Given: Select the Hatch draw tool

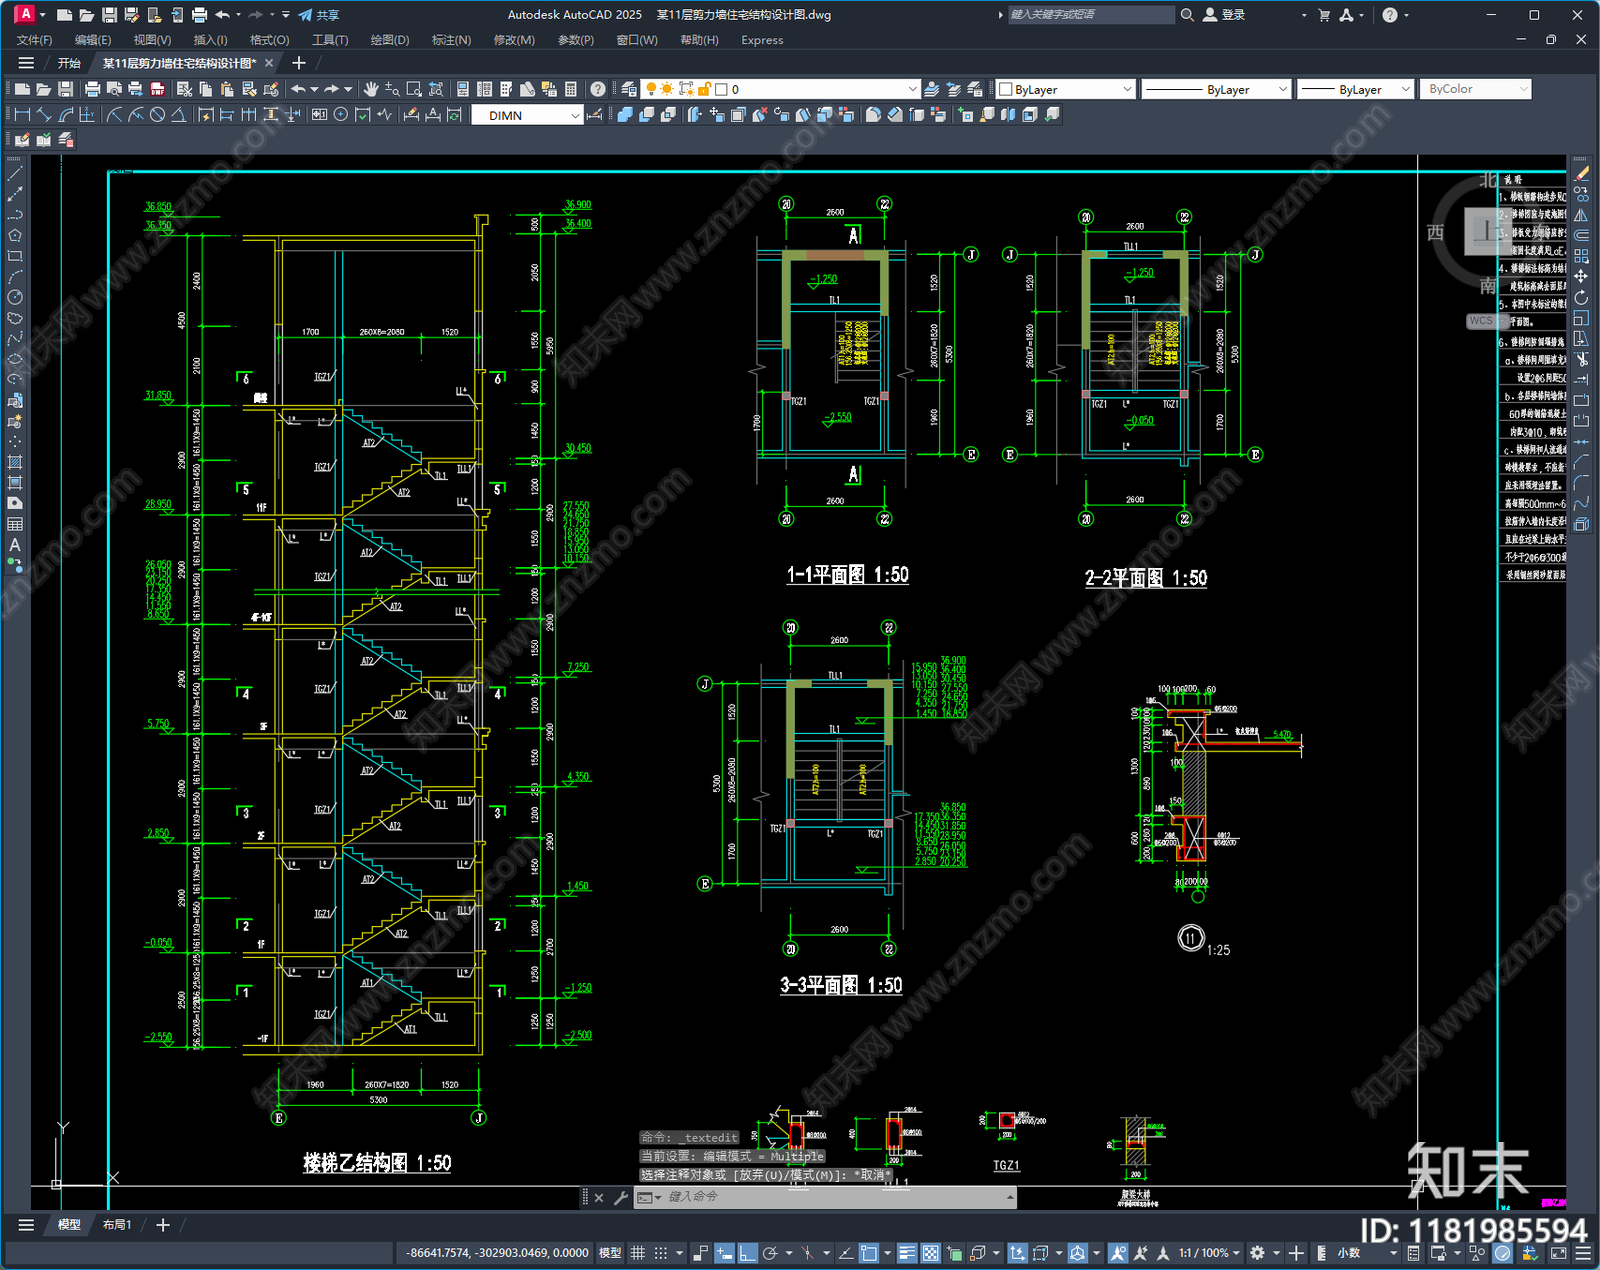Looking at the screenshot, I should pos(15,462).
